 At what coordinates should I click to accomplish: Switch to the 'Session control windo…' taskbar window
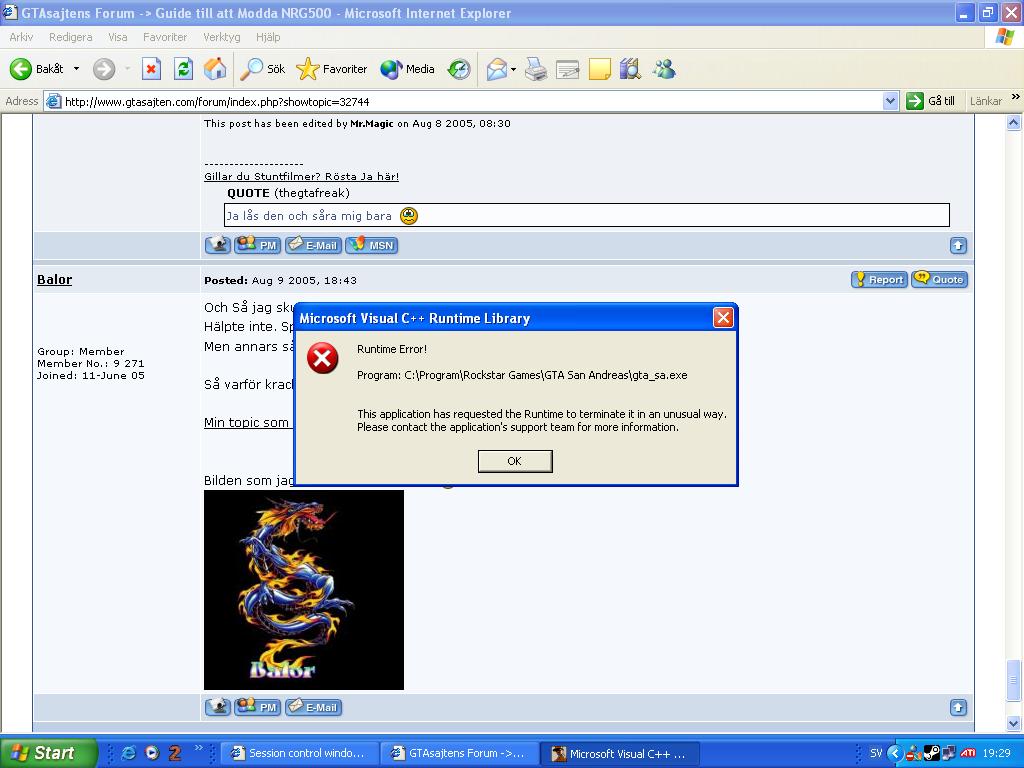click(x=299, y=754)
